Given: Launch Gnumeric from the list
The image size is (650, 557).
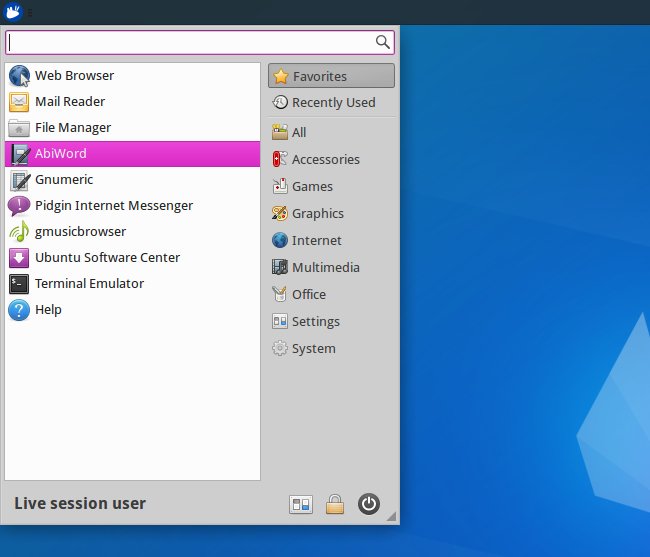Looking at the screenshot, I should pyautogui.click(x=133, y=180).
